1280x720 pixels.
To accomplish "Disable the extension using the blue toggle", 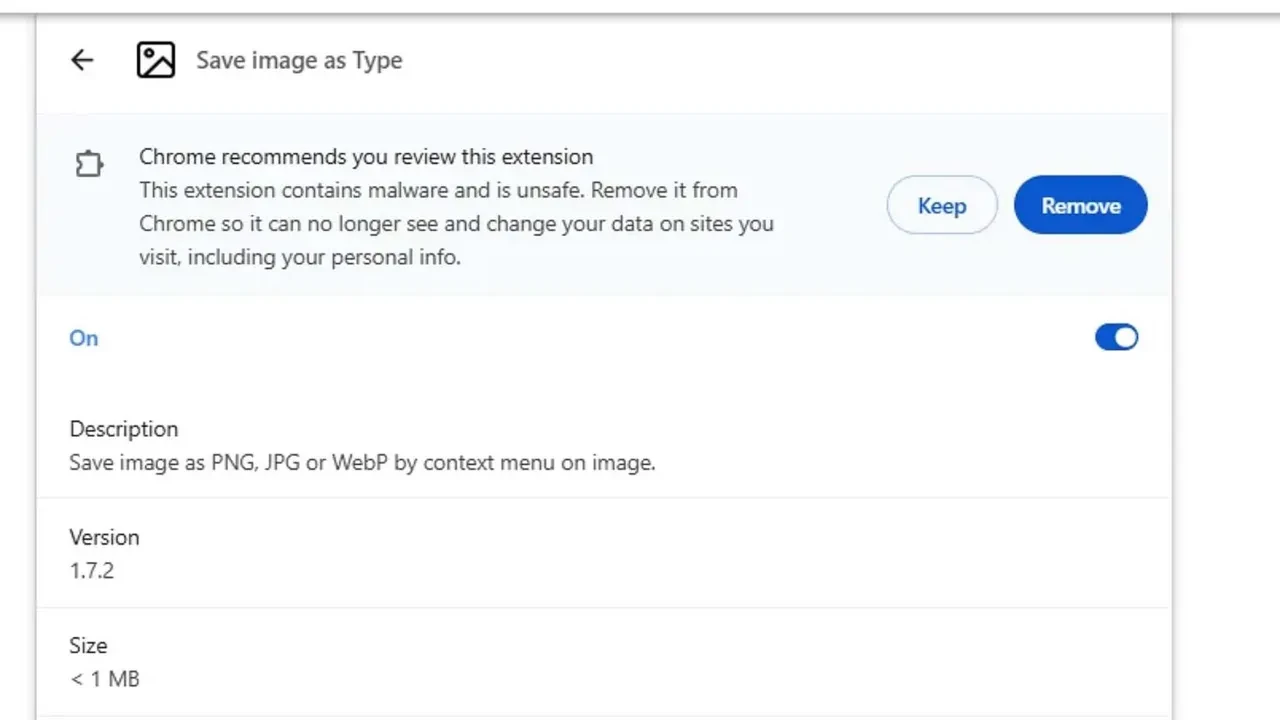I will tap(1116, 337).
